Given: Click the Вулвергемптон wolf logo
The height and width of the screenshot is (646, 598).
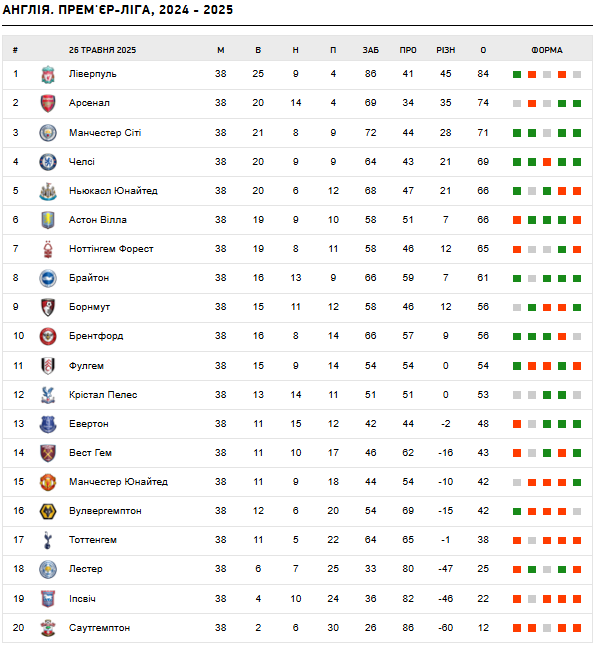Looking at the screenshot, I should click(48, 511).
